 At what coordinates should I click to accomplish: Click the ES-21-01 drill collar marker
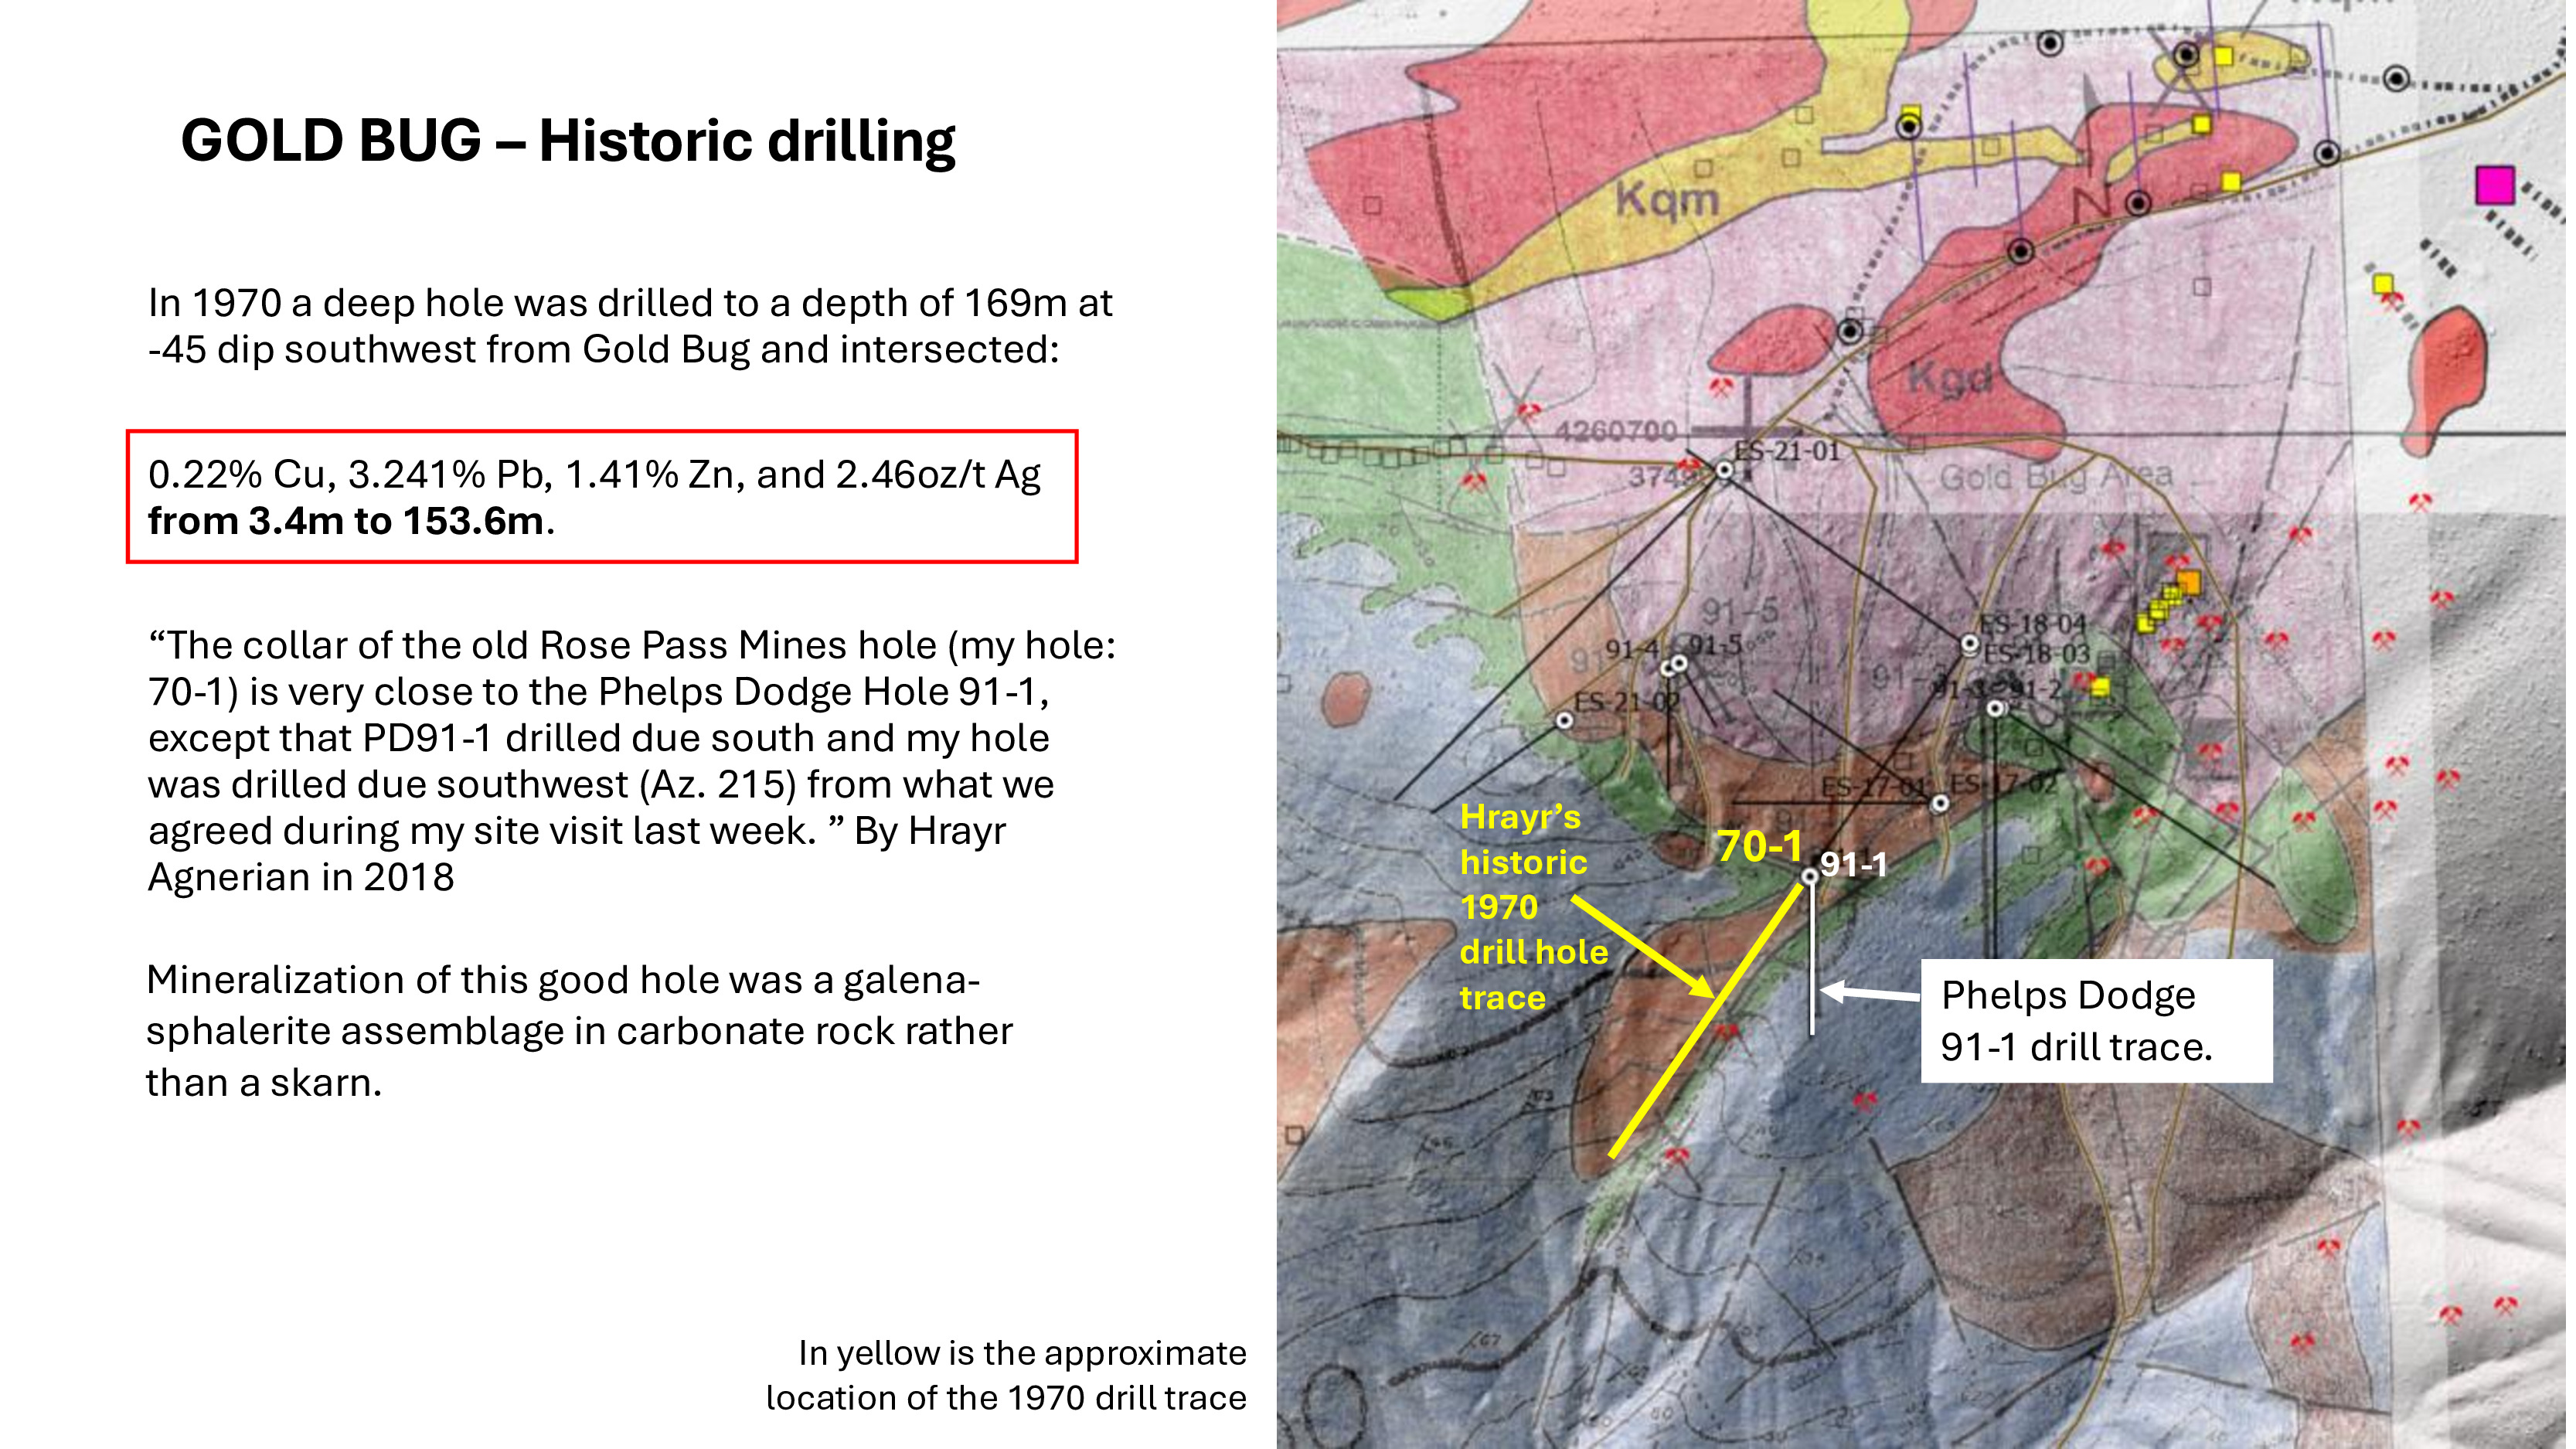click(1724, 470)
